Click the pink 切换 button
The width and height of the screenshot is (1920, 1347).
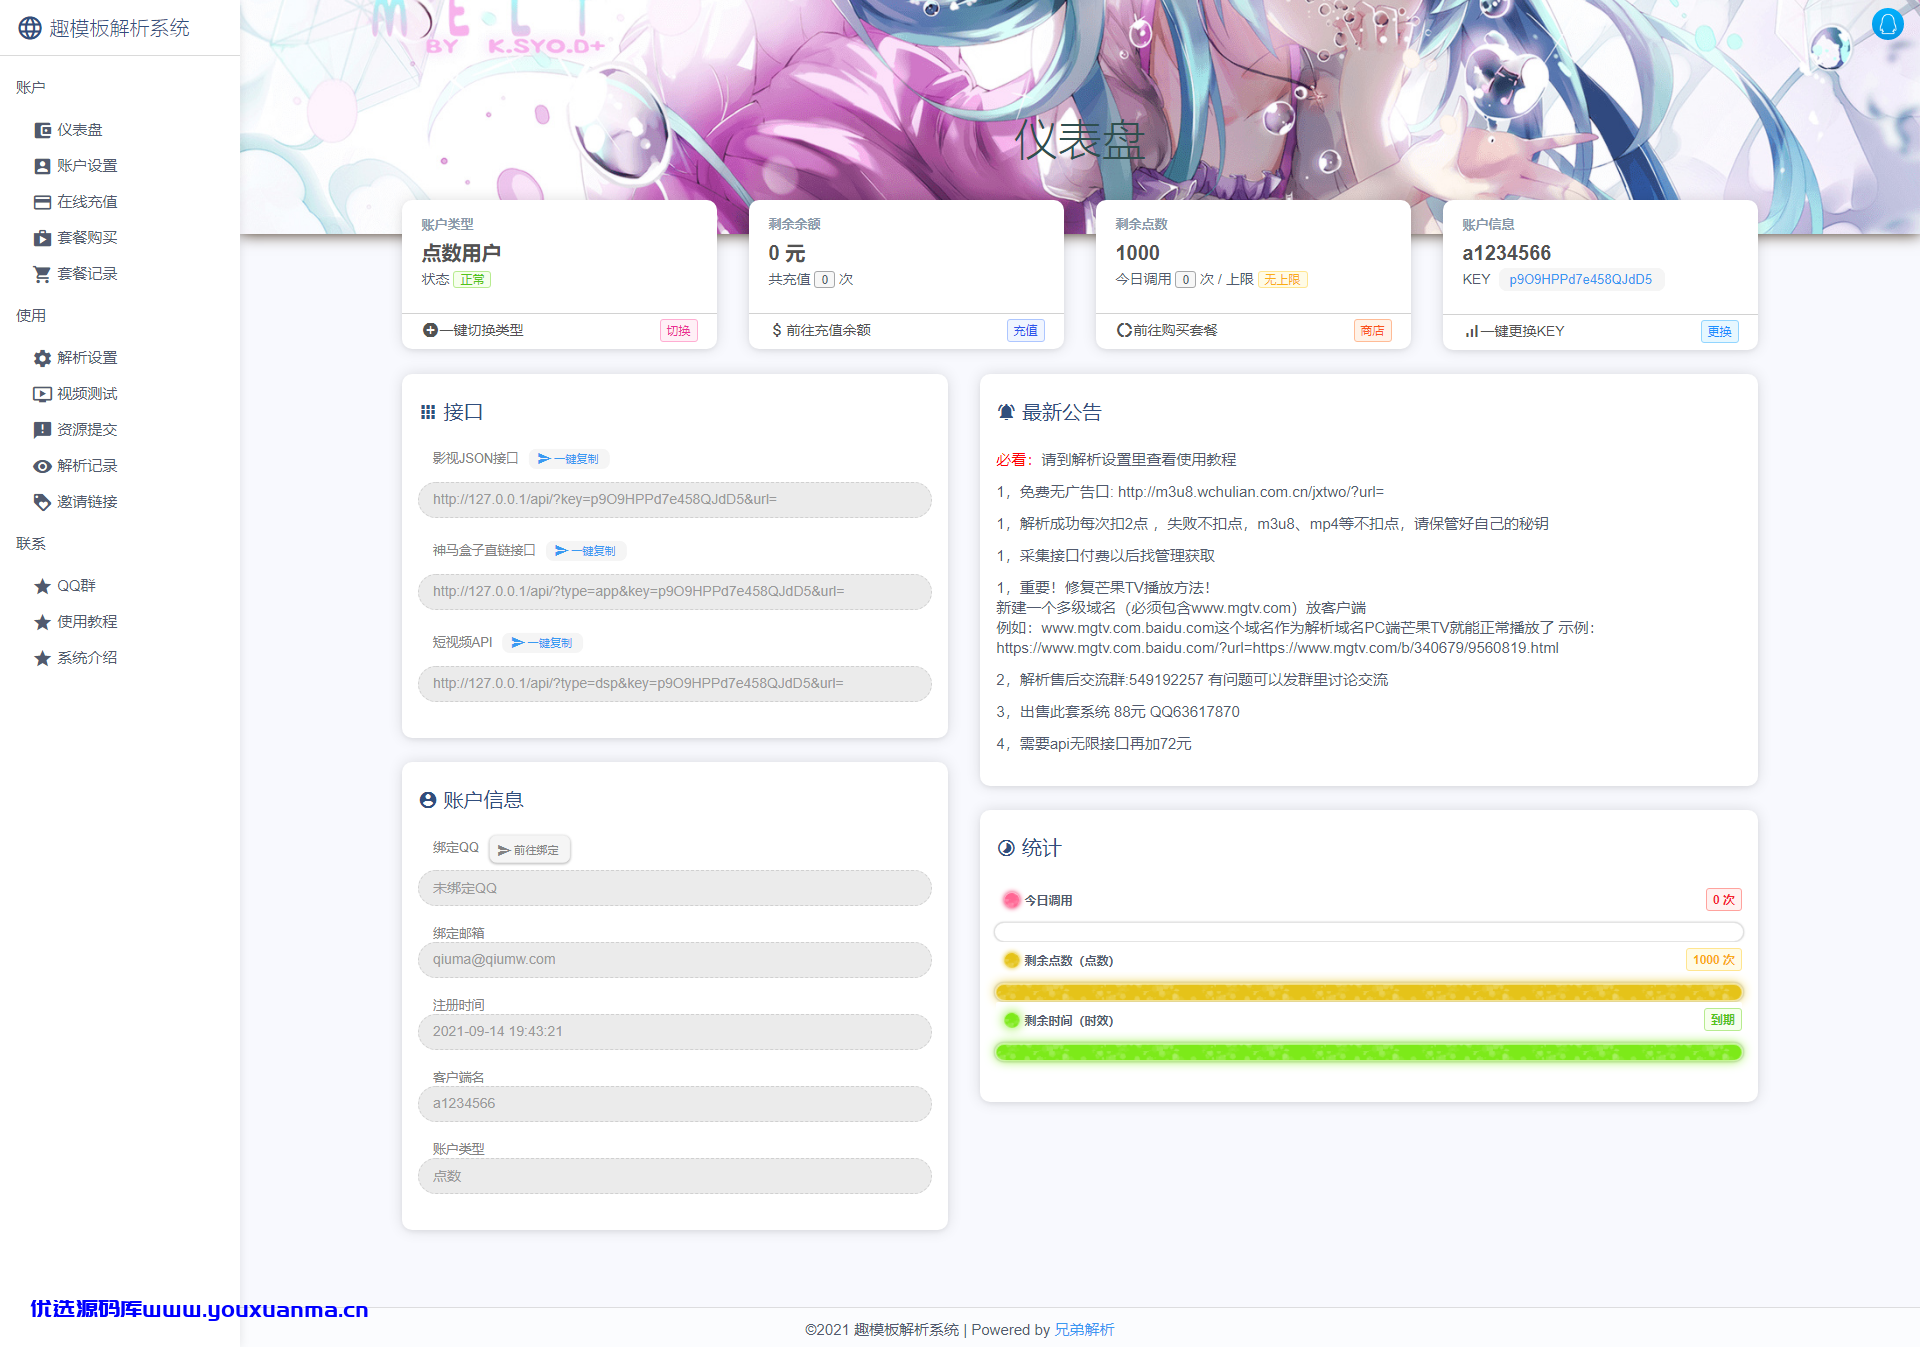[x=679, y=331]
